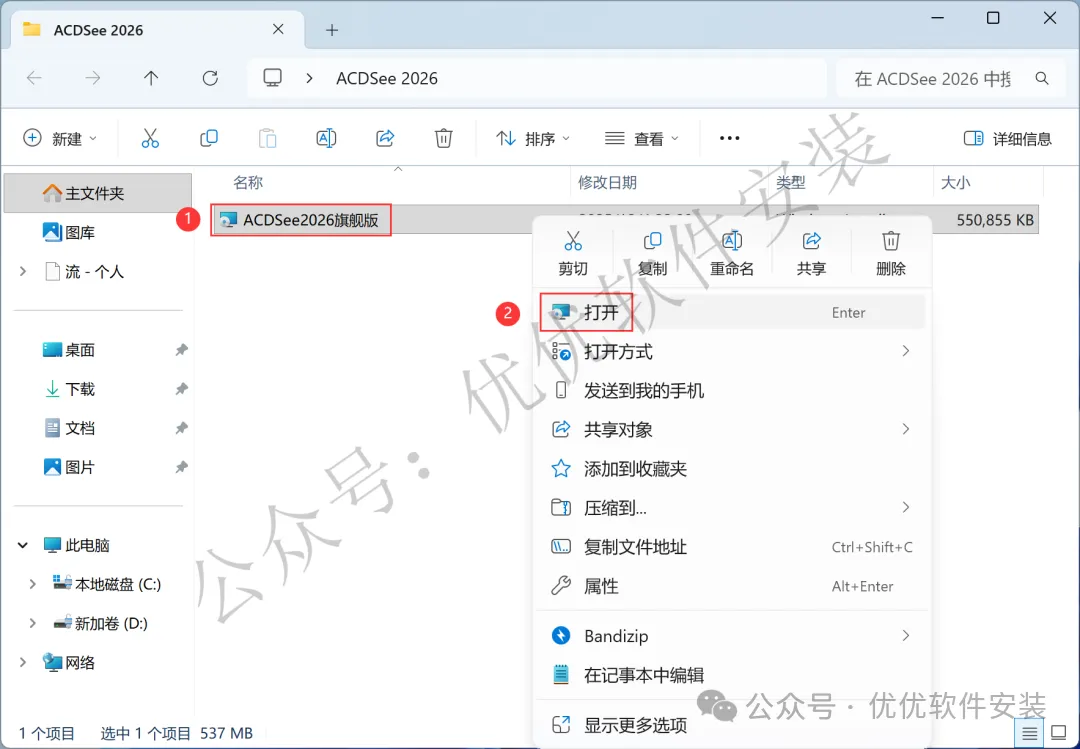Click the search magnifier icon
Image resolution: width=1080 pixels, height=749 pixels.
(1042, 79)
